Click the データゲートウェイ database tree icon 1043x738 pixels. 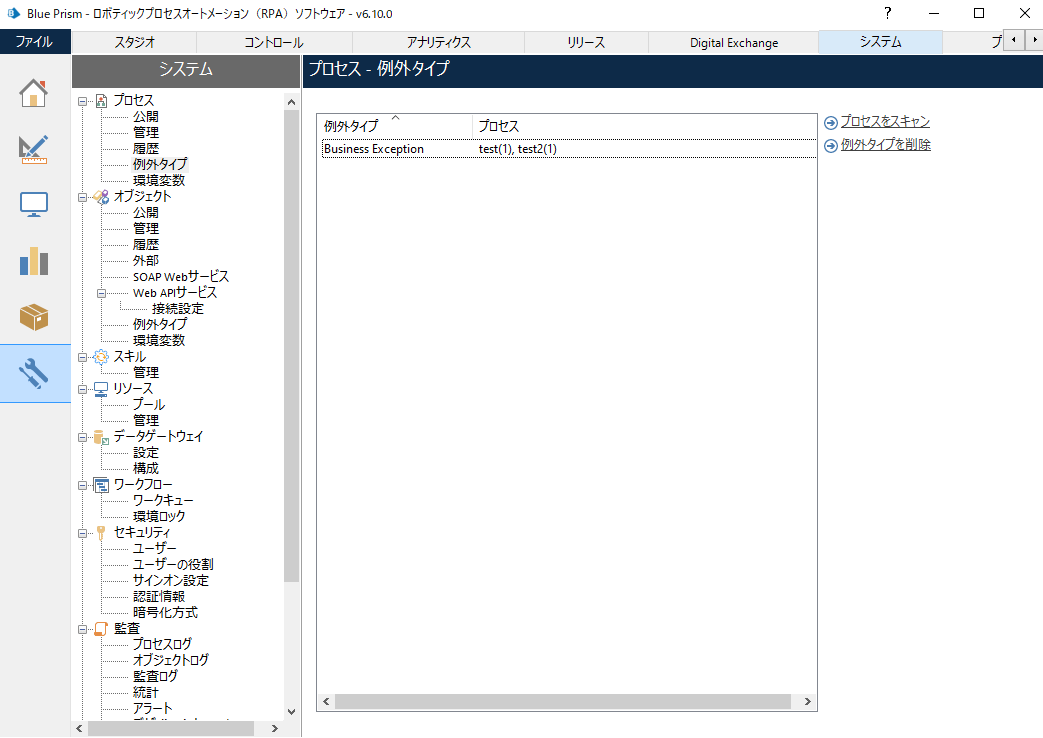101,437
